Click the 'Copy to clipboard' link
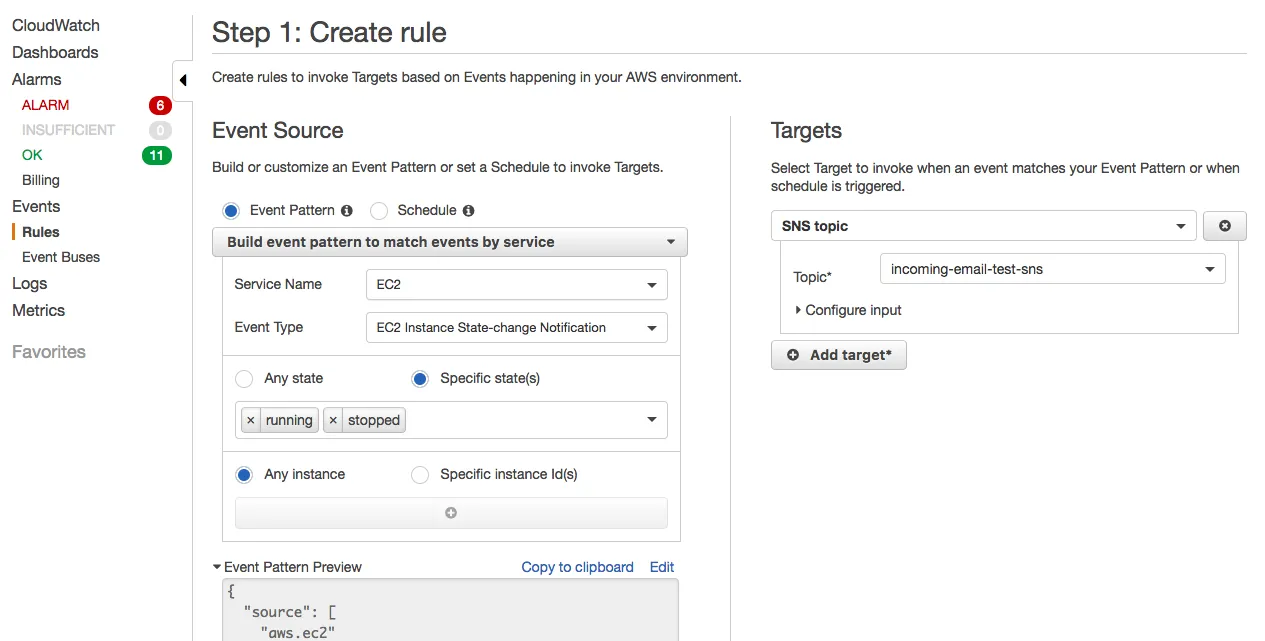1265x641 pixels. coord(577,567)
